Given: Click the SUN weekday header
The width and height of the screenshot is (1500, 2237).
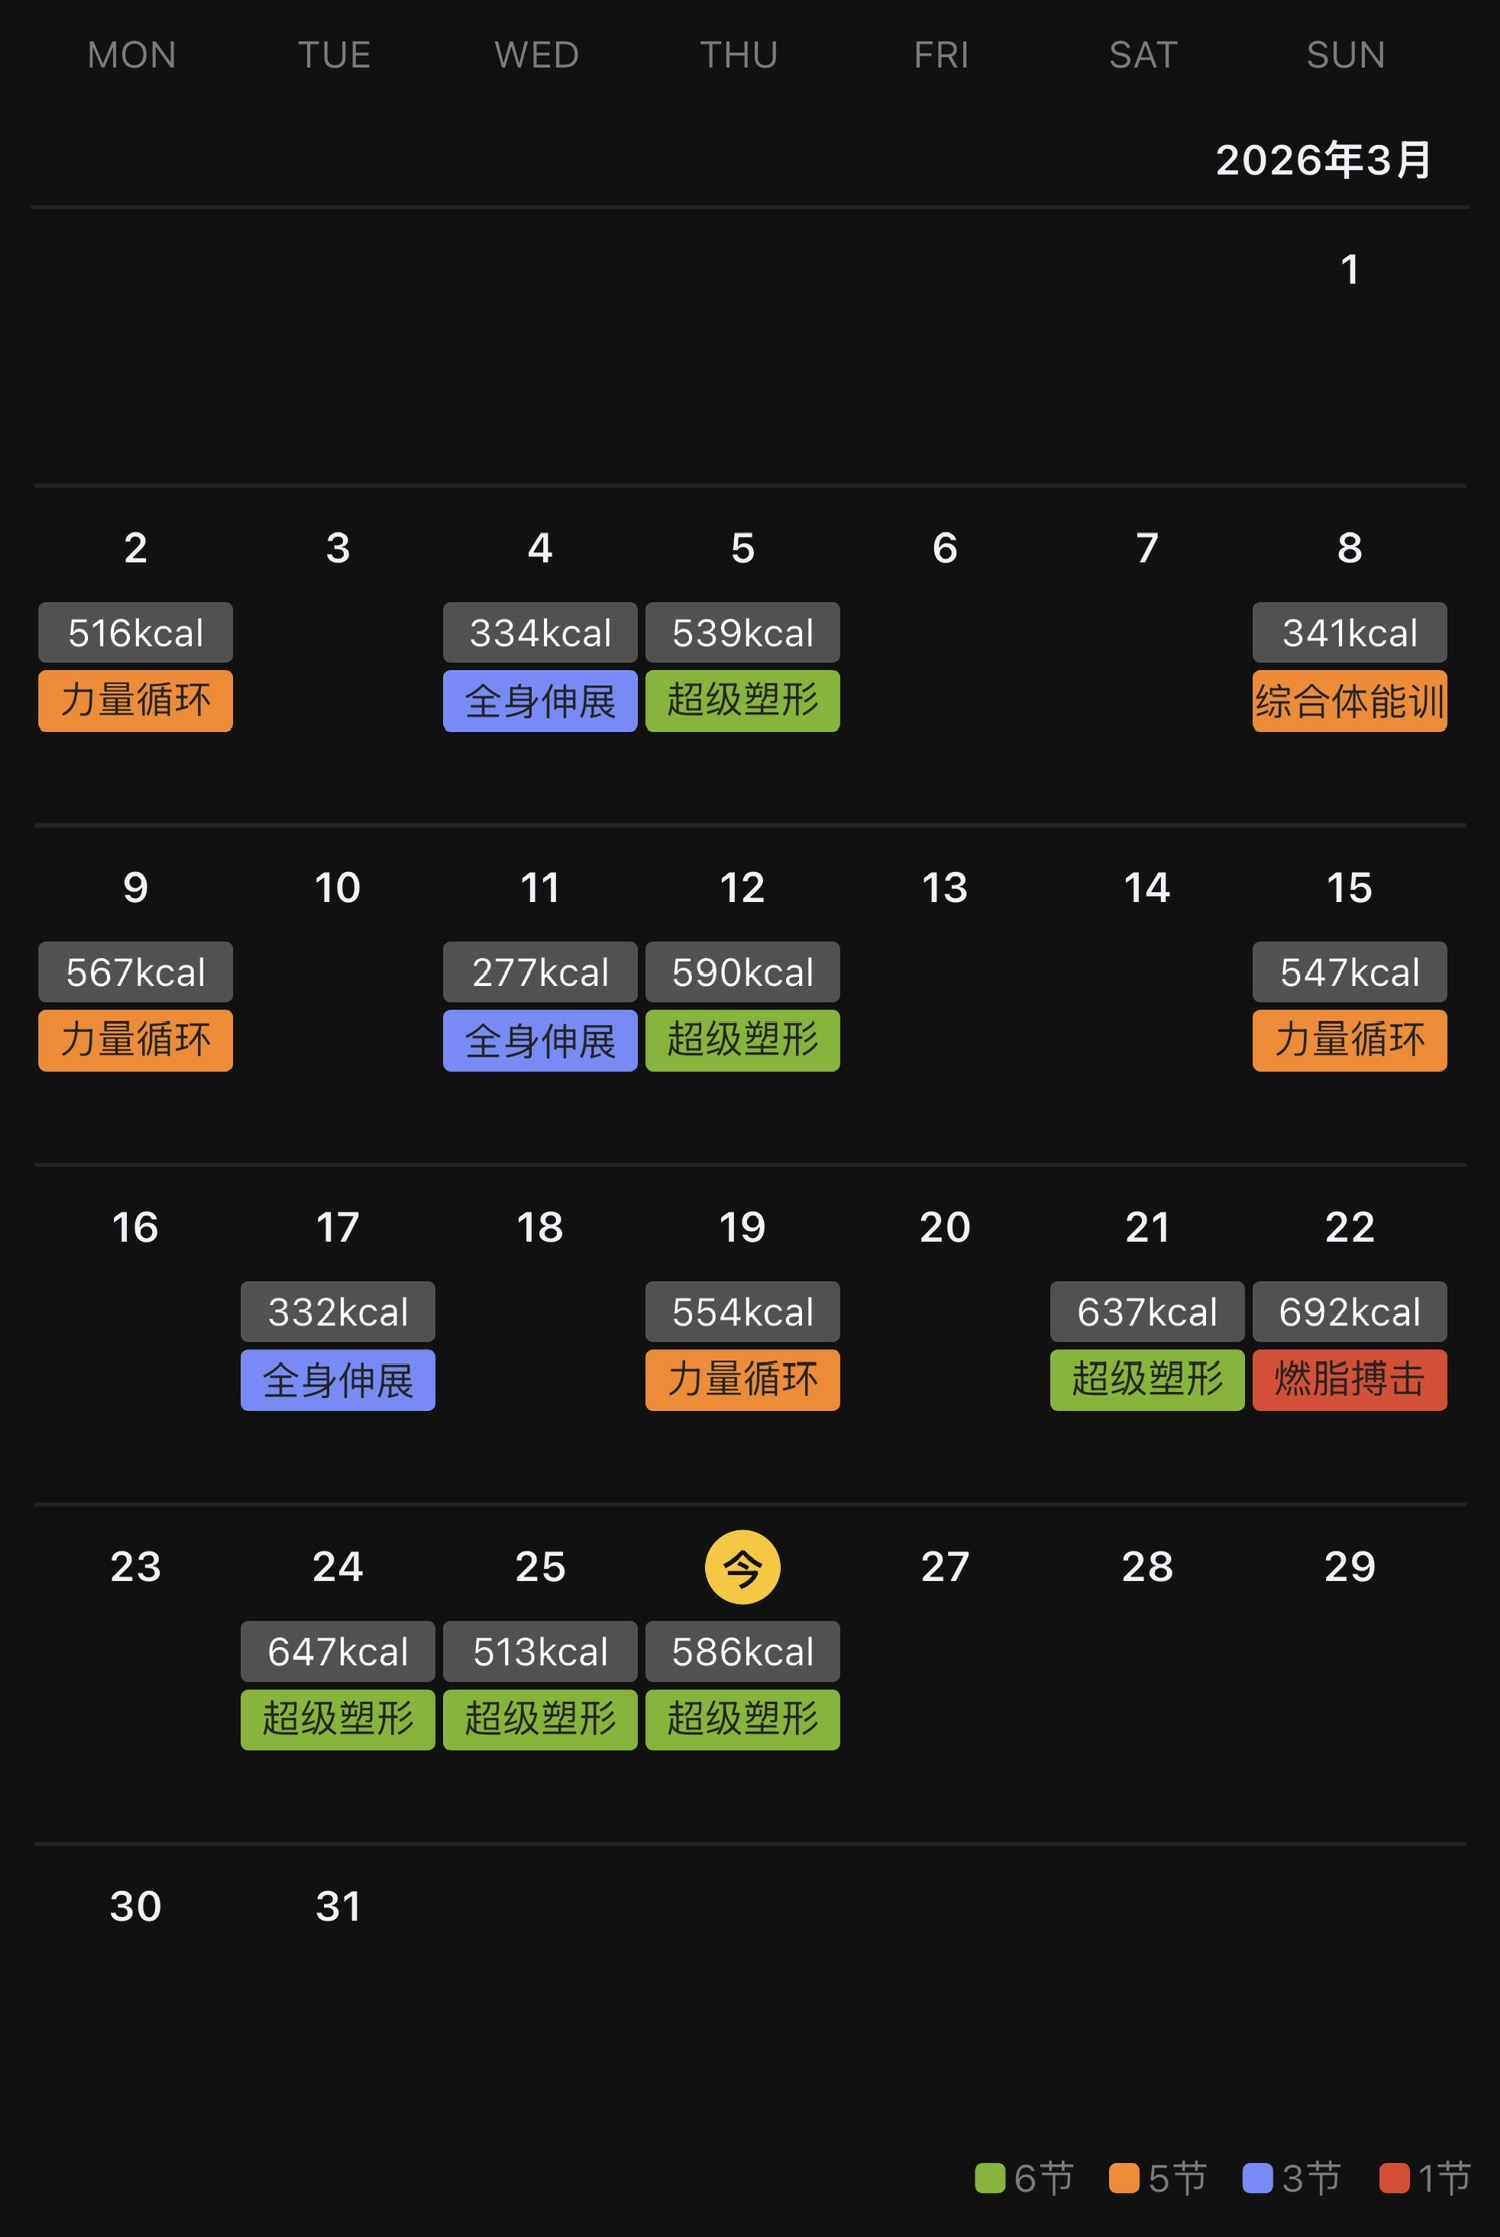Looking at the screenshot, I should [1345, 55].
